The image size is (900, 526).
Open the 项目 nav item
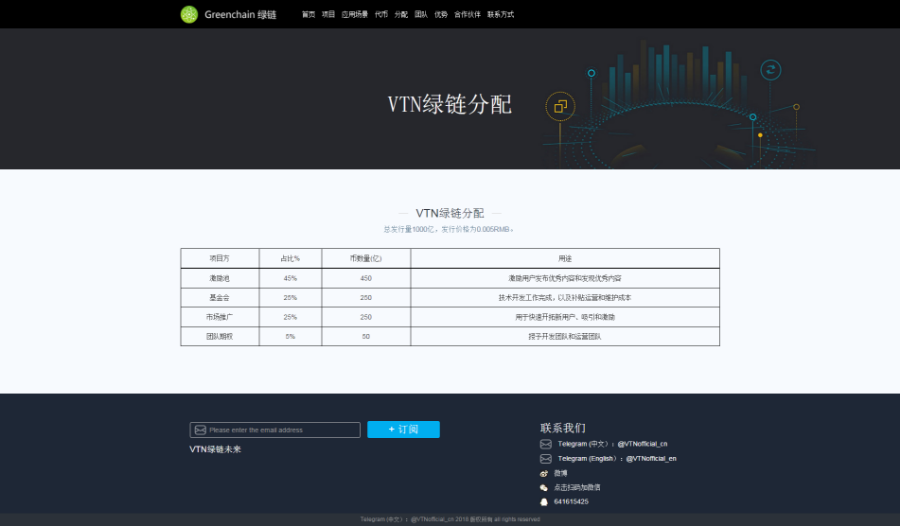(x=328, y=14)
